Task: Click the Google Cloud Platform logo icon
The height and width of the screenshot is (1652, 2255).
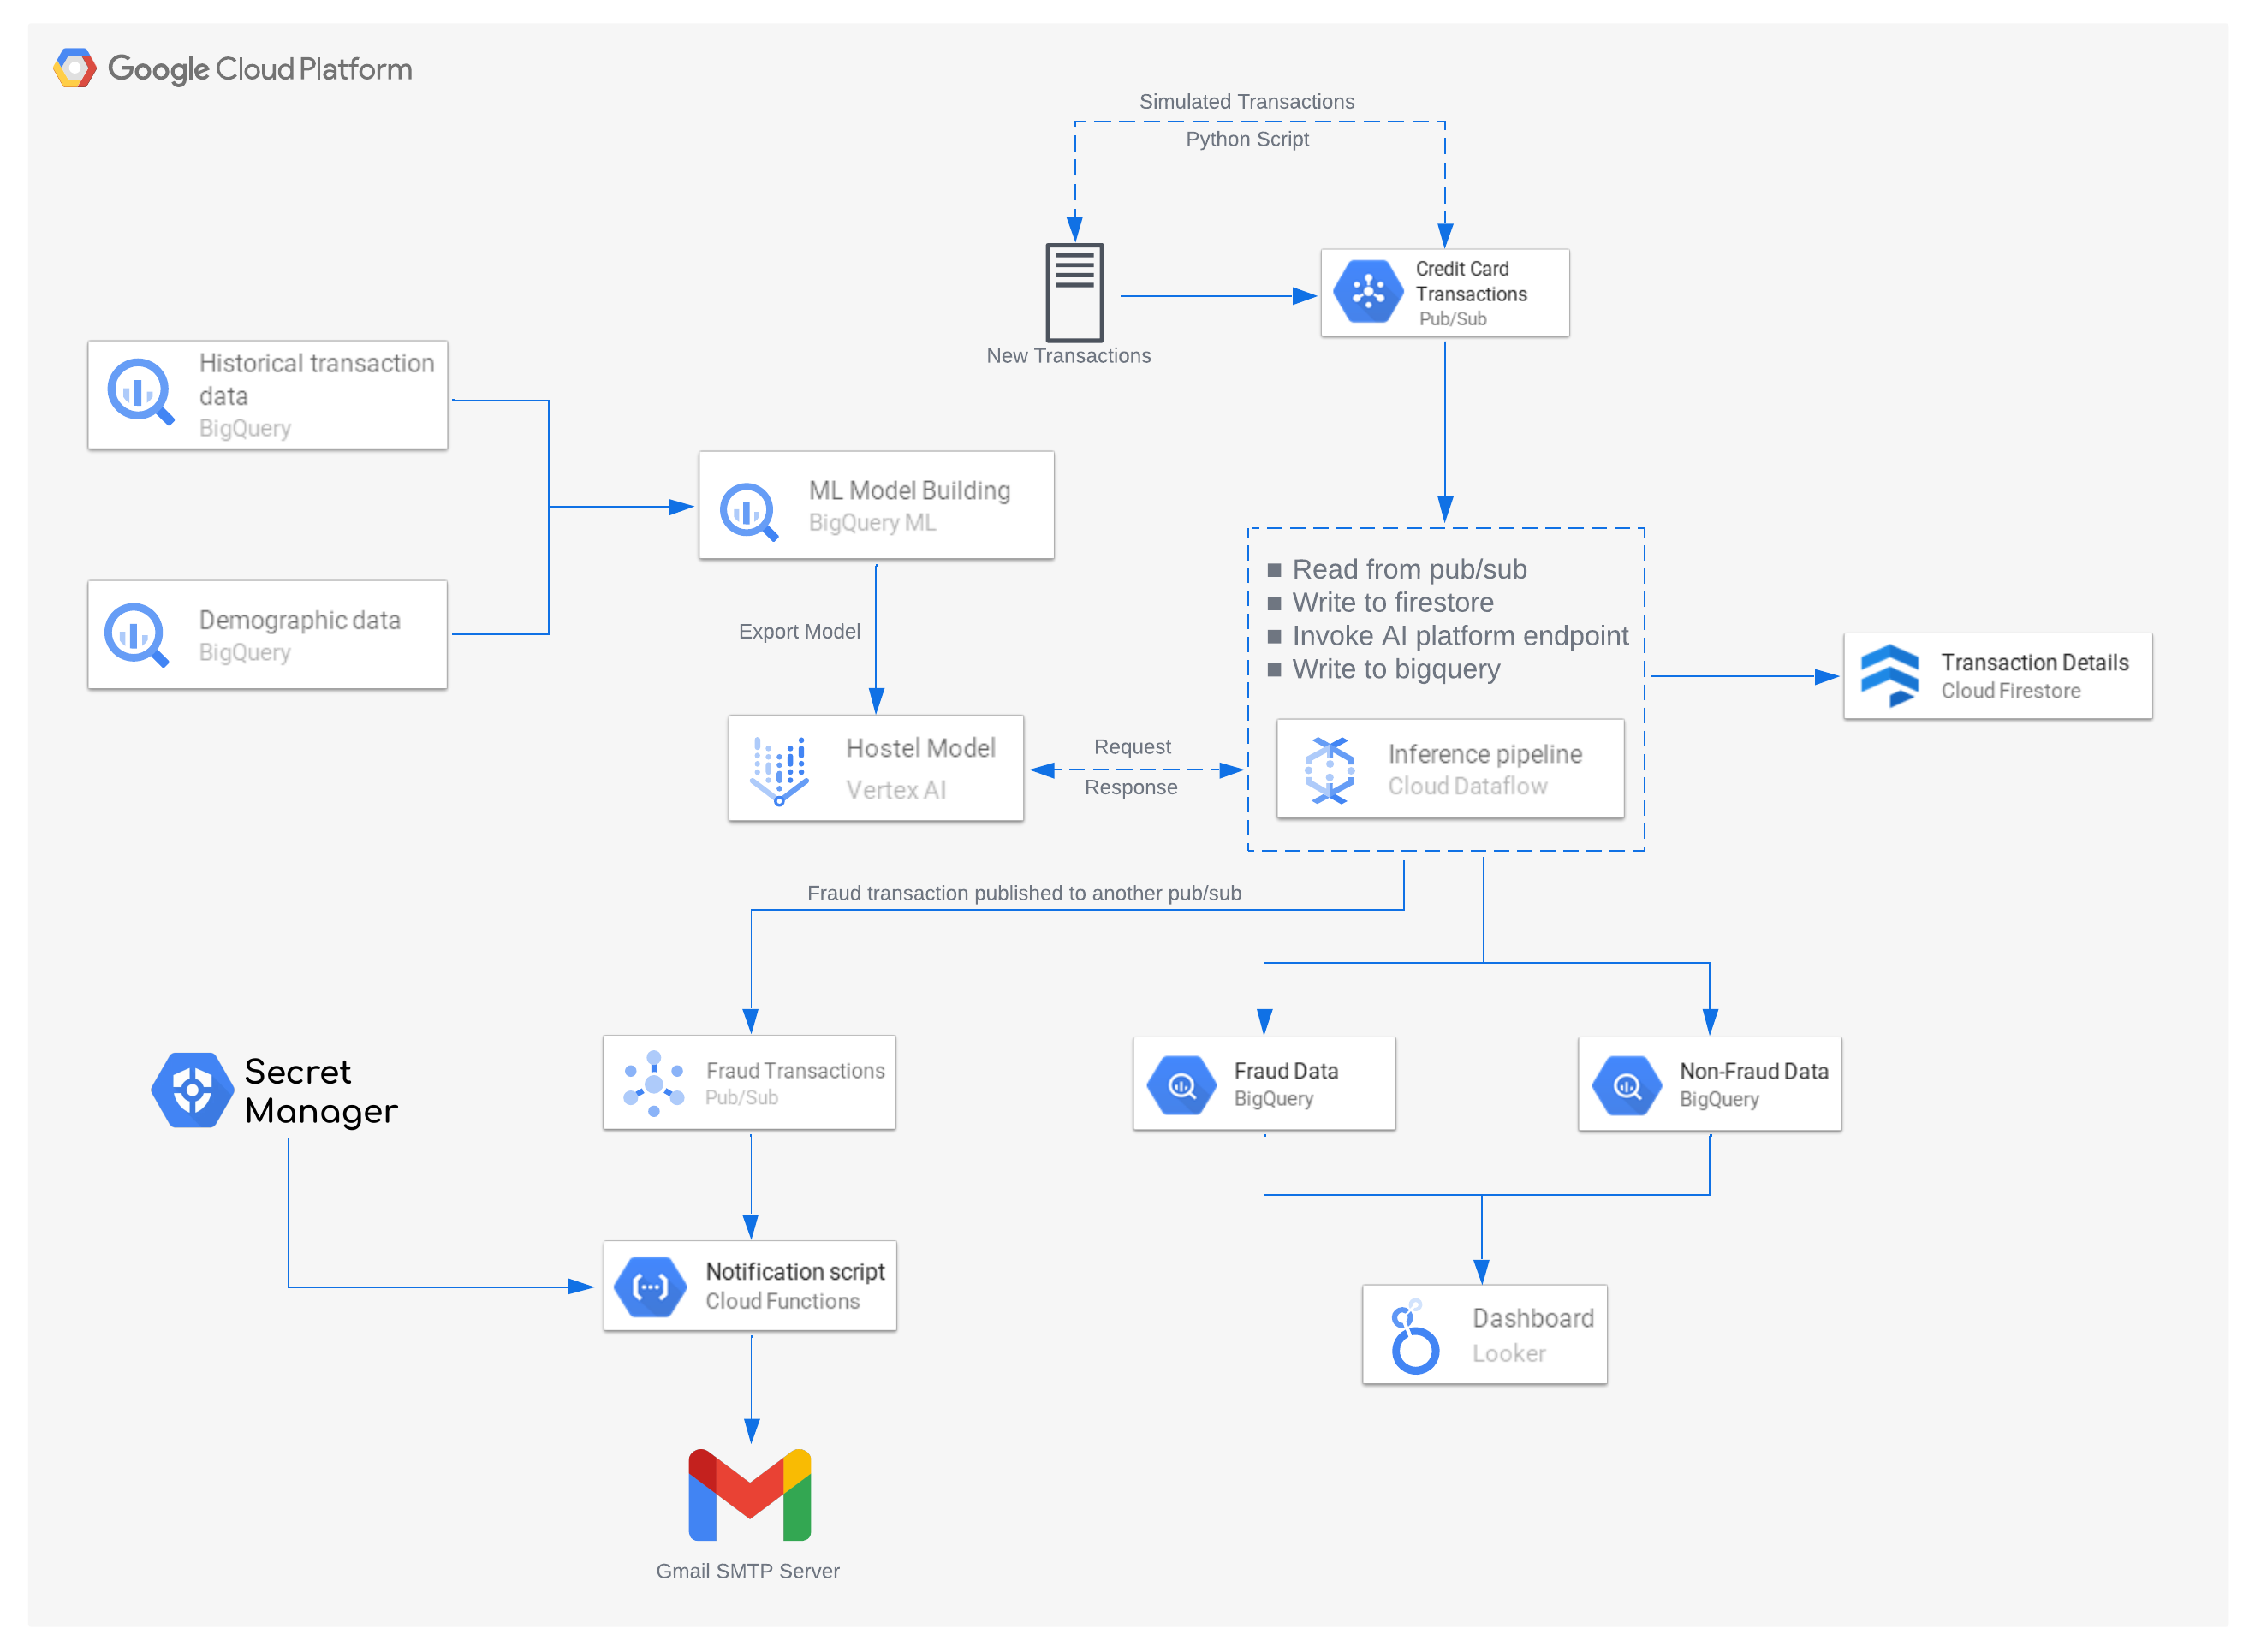Action: (x=75, y=69)
